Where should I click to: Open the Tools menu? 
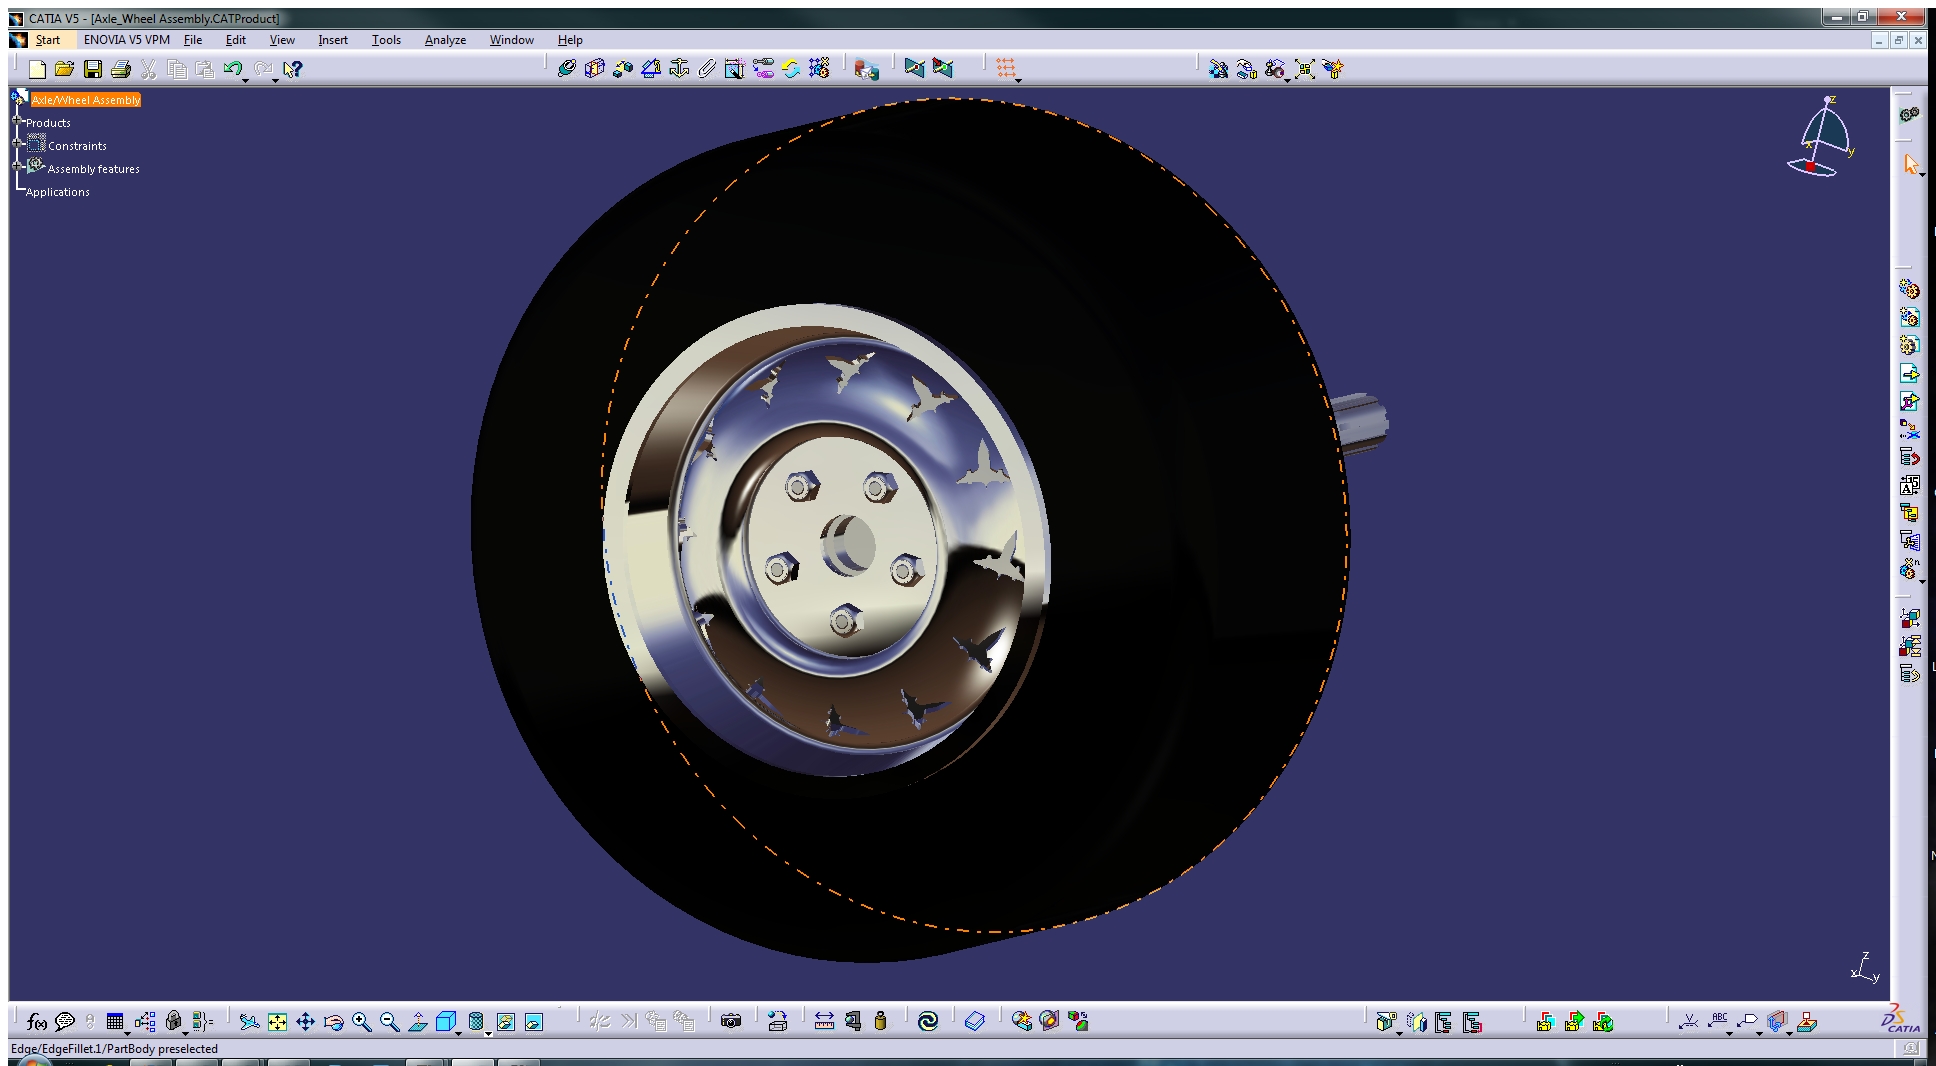386,40
